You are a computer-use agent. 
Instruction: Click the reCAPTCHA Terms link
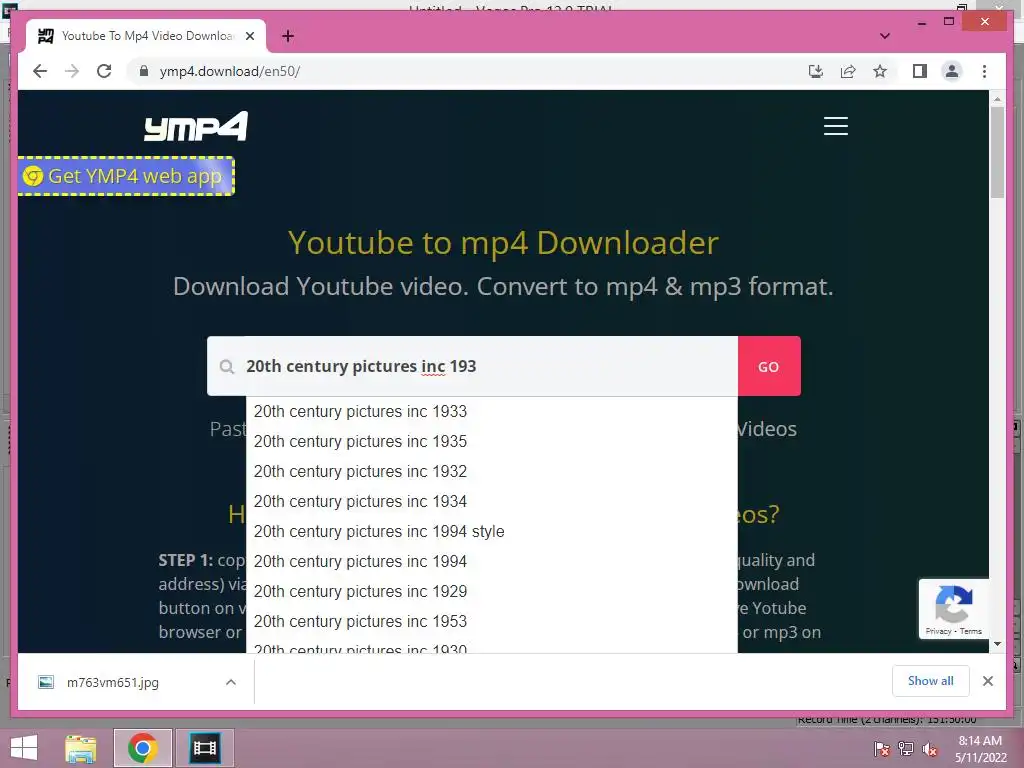[971, 632]
